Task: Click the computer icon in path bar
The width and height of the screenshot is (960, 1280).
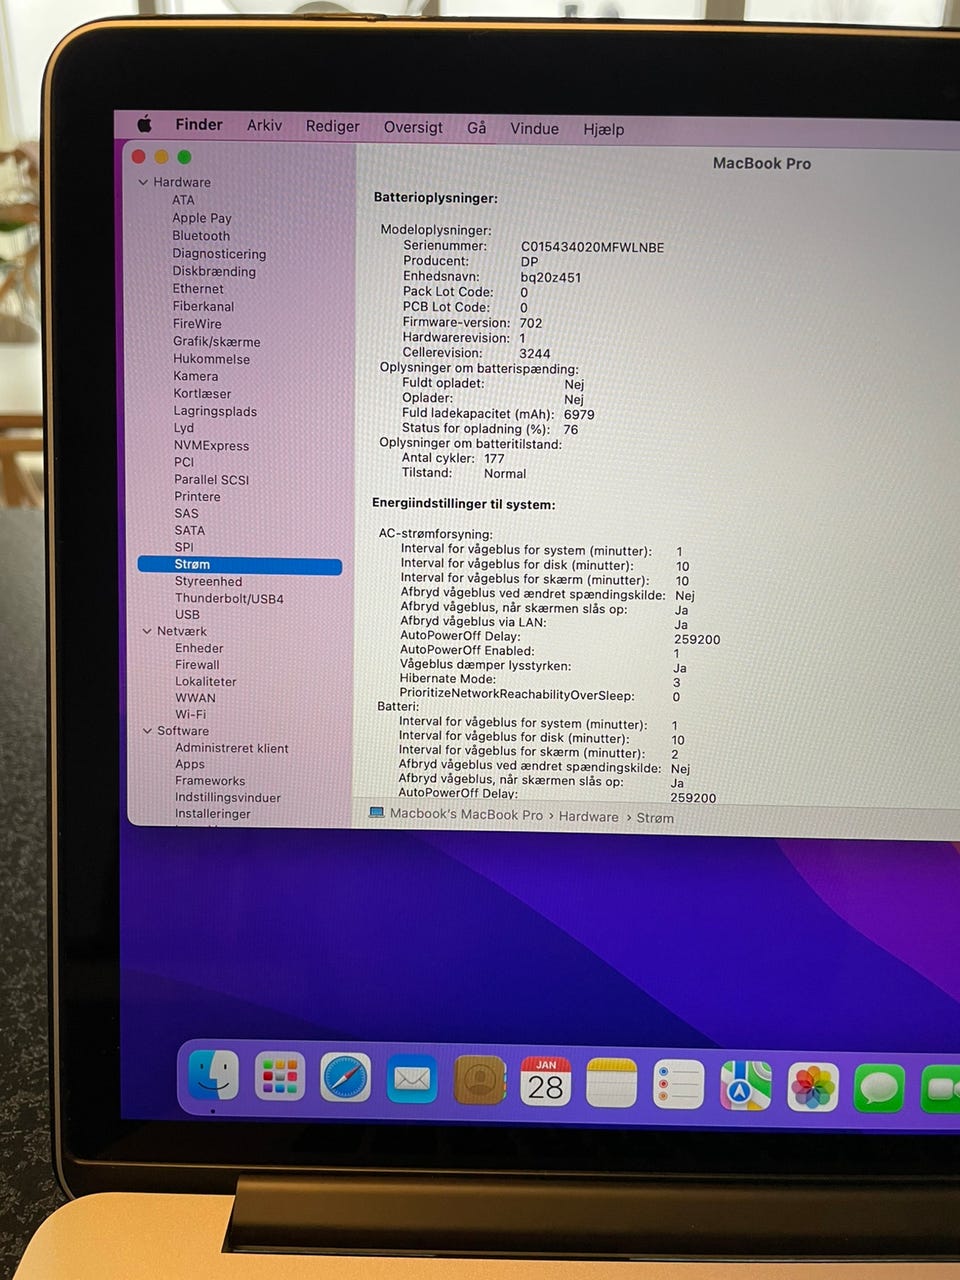Action: point(377,813)
